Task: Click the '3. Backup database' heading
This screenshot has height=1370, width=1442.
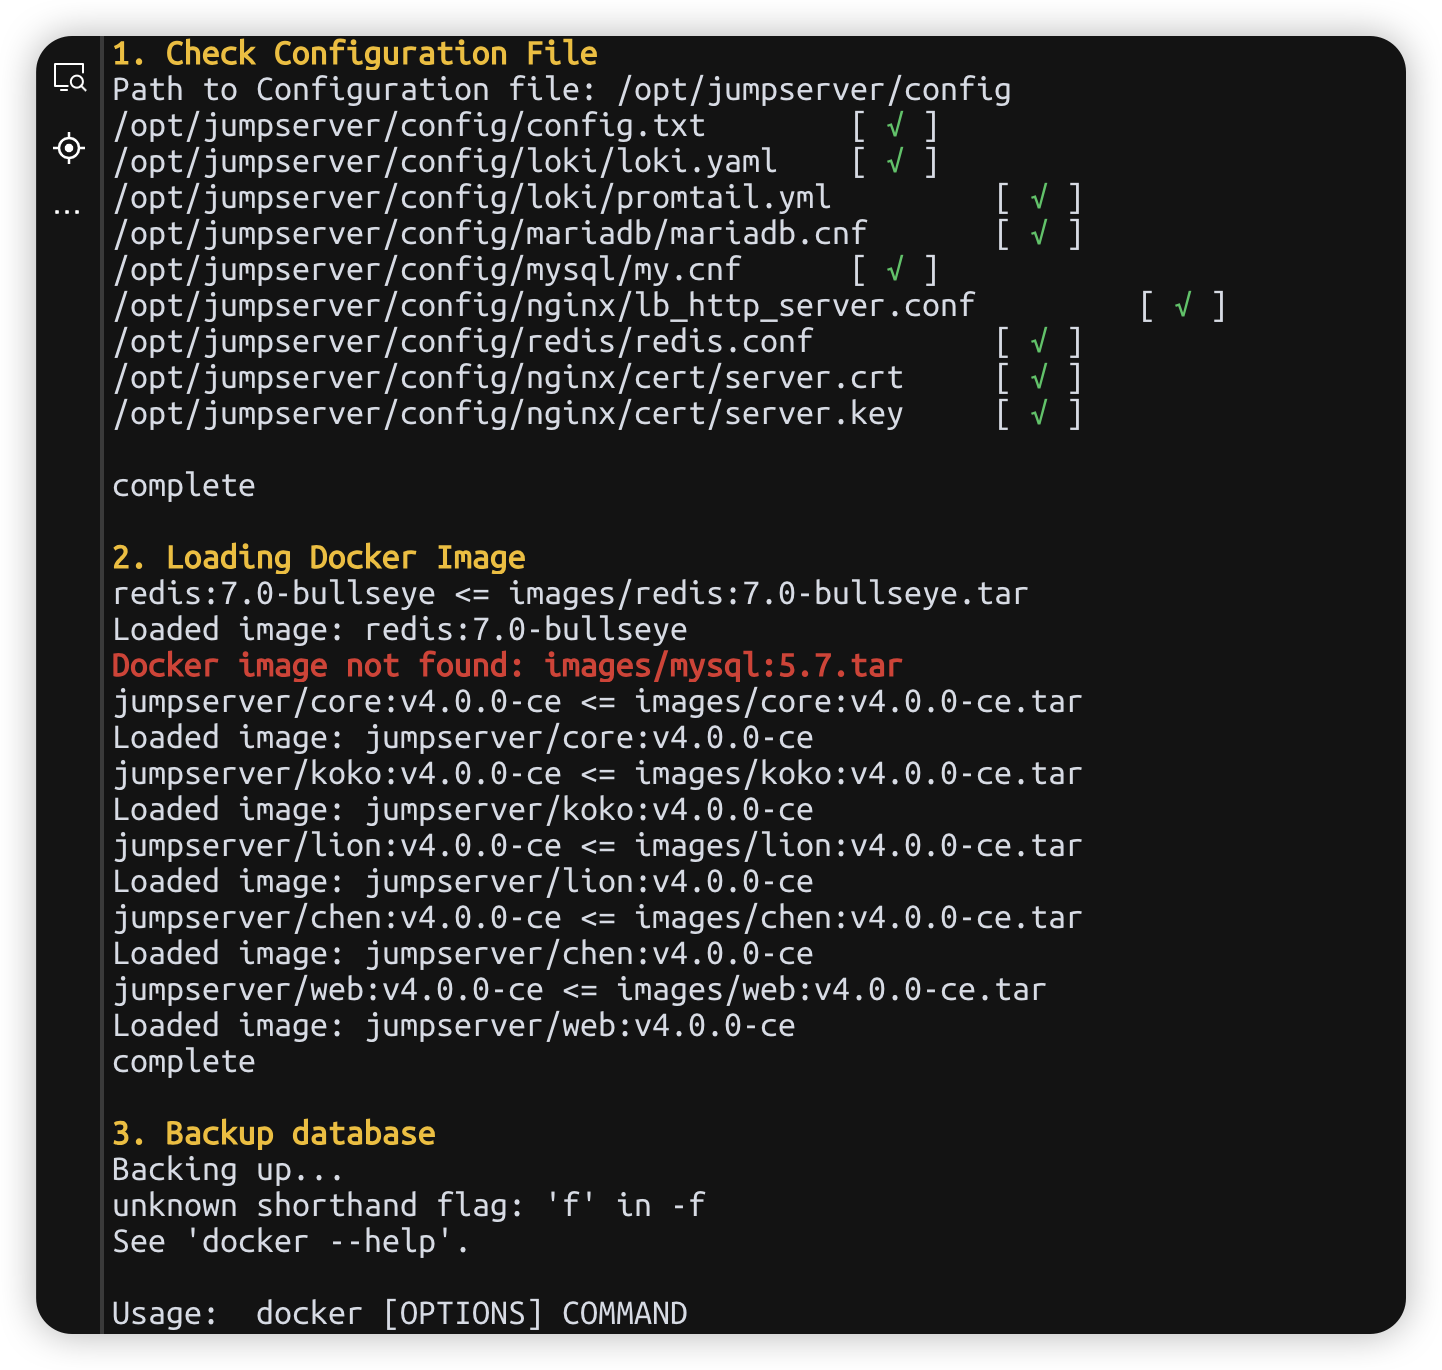Action: 274,1133
